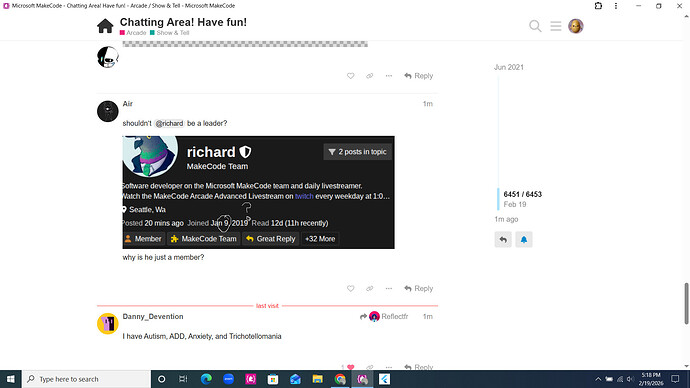Open the @richard mention

click(169, 123)
